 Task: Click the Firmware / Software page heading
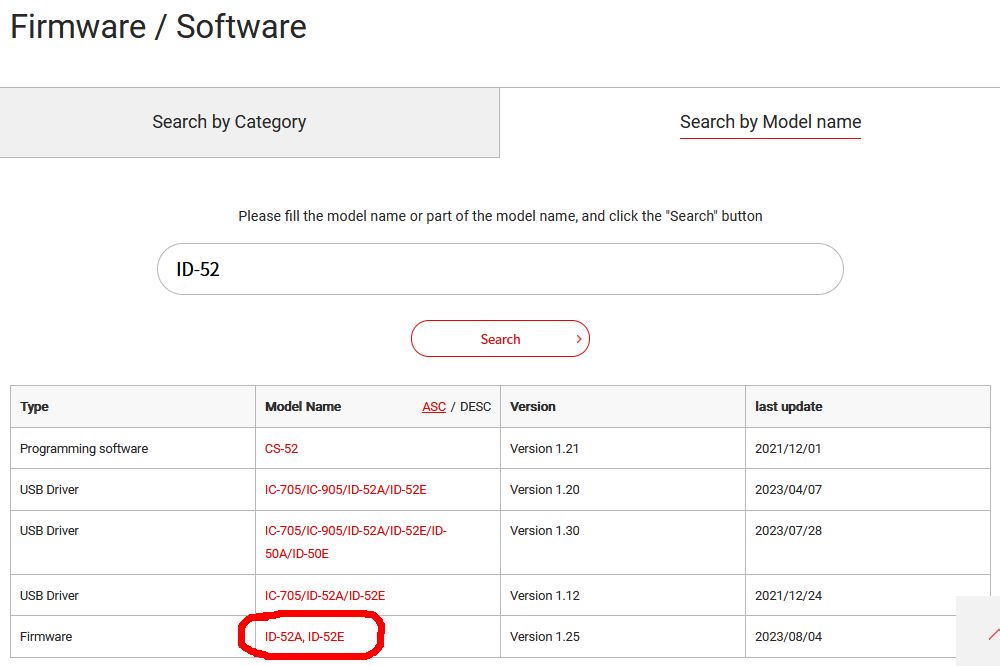[x=158, y=27]
